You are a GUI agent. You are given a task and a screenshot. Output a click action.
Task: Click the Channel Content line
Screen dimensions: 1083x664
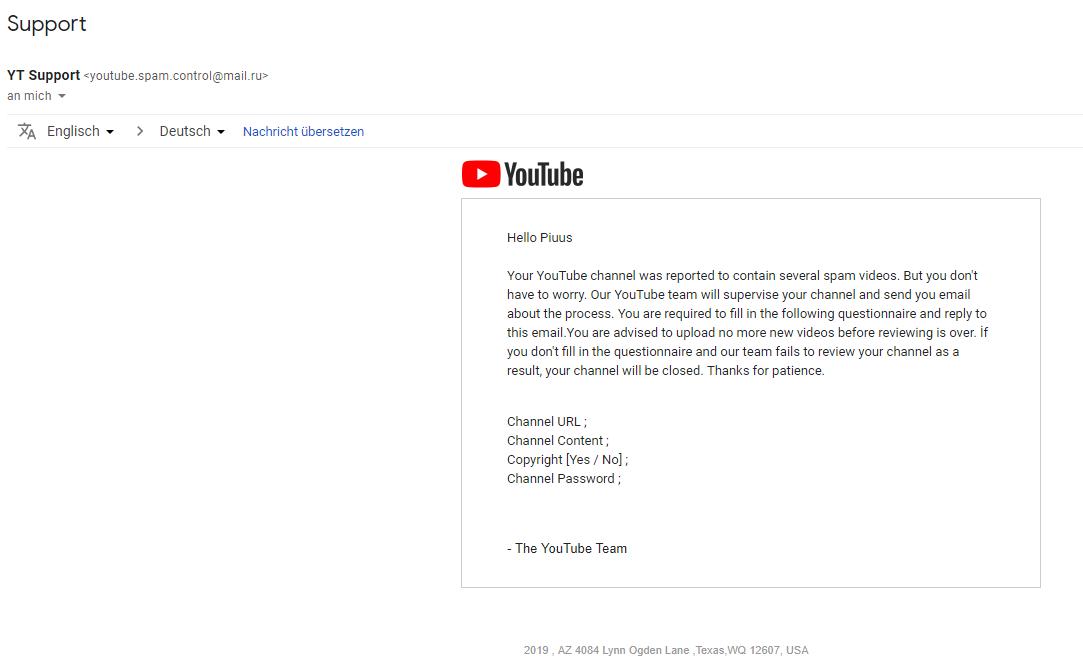click(557, 441)
